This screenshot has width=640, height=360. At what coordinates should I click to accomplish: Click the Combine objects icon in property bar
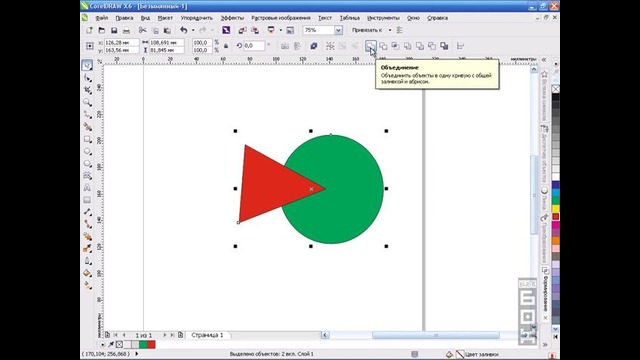(313, 46)
